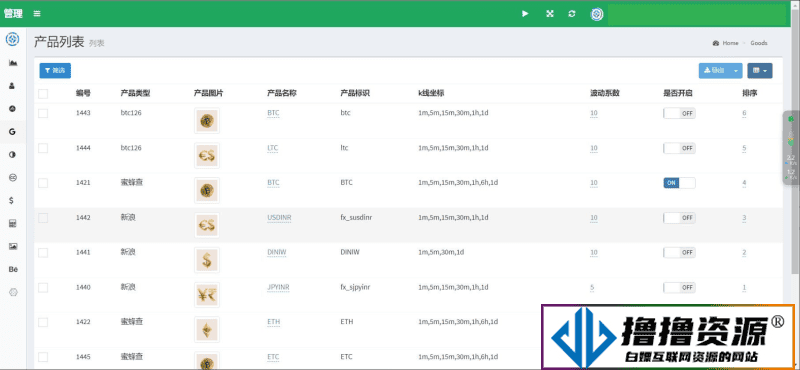This screenshot has height=370, width=800.
Task: Select the Be item in sidebar menu
Action: pyautogui.click(x=13, y=269)
